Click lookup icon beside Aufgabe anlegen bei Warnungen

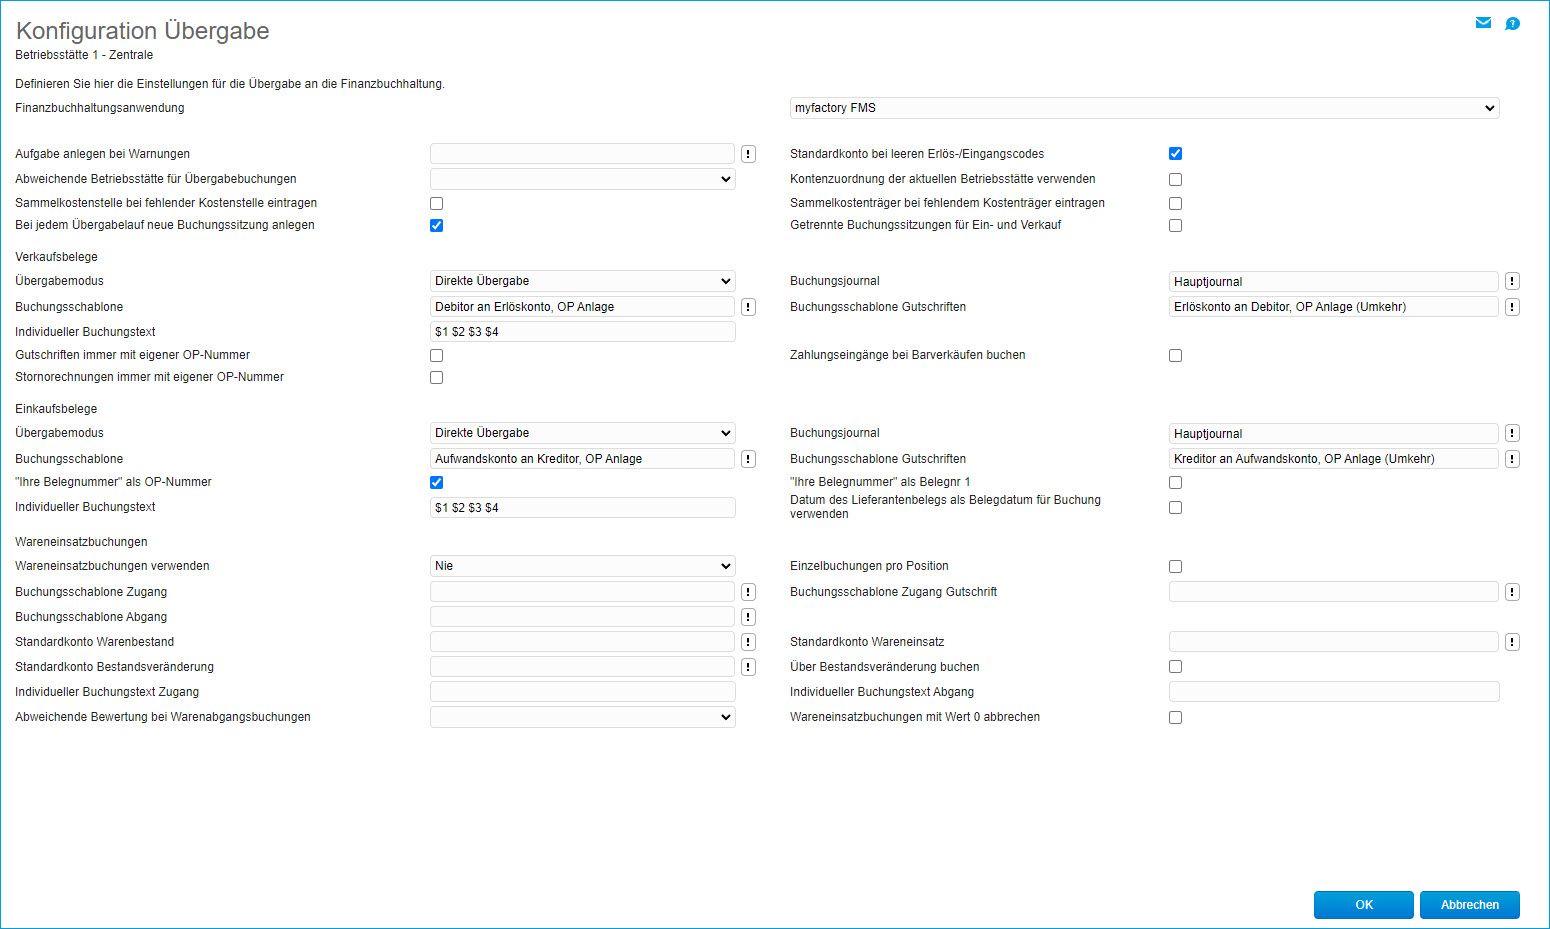point(748,154)
